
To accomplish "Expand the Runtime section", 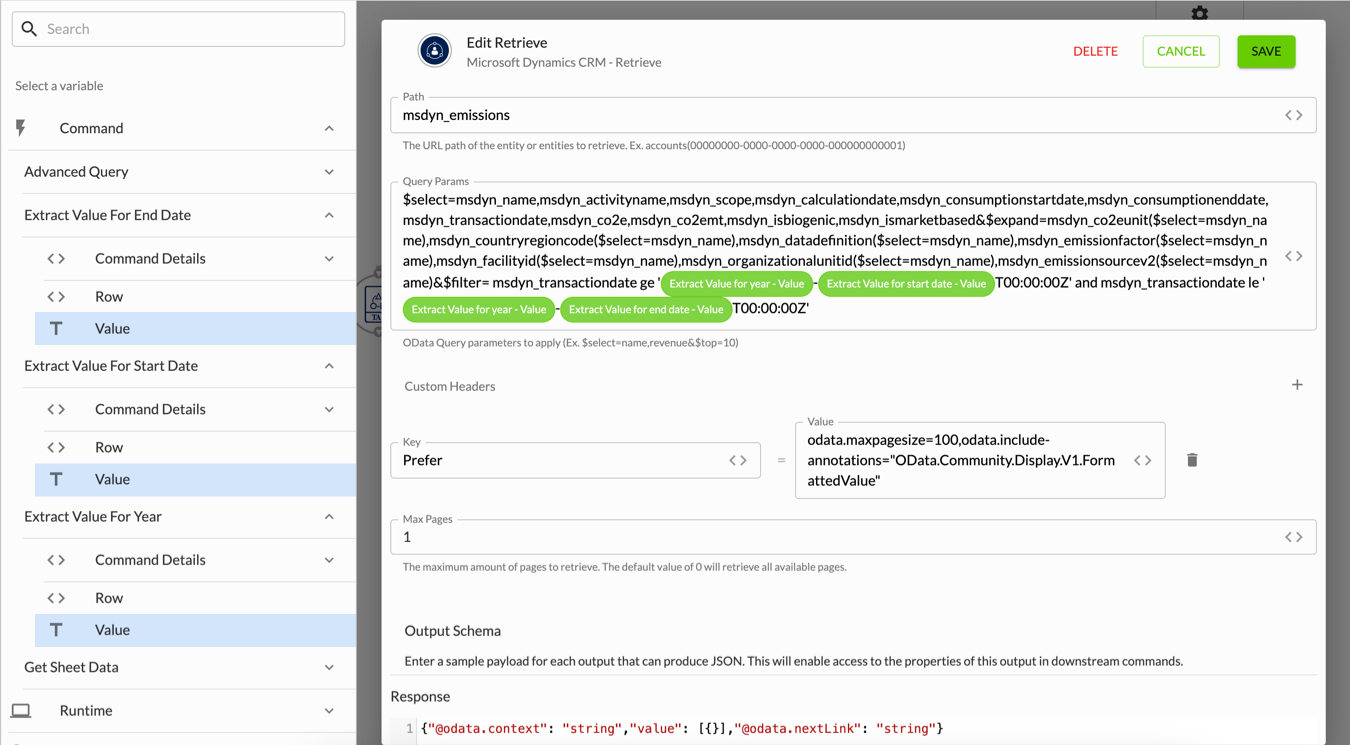I will coord(329,711).
